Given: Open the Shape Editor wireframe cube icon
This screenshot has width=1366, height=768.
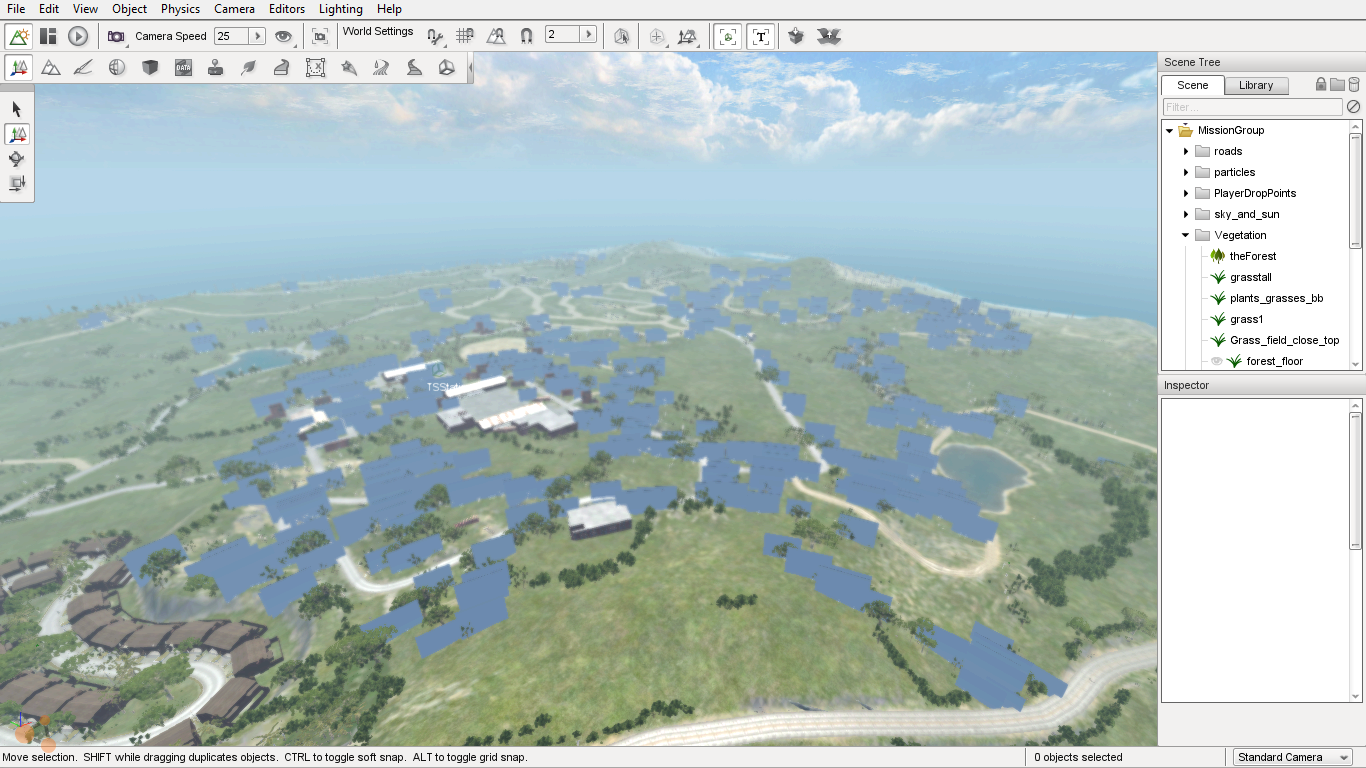Looking at the screenshot, I should [447, 68].
